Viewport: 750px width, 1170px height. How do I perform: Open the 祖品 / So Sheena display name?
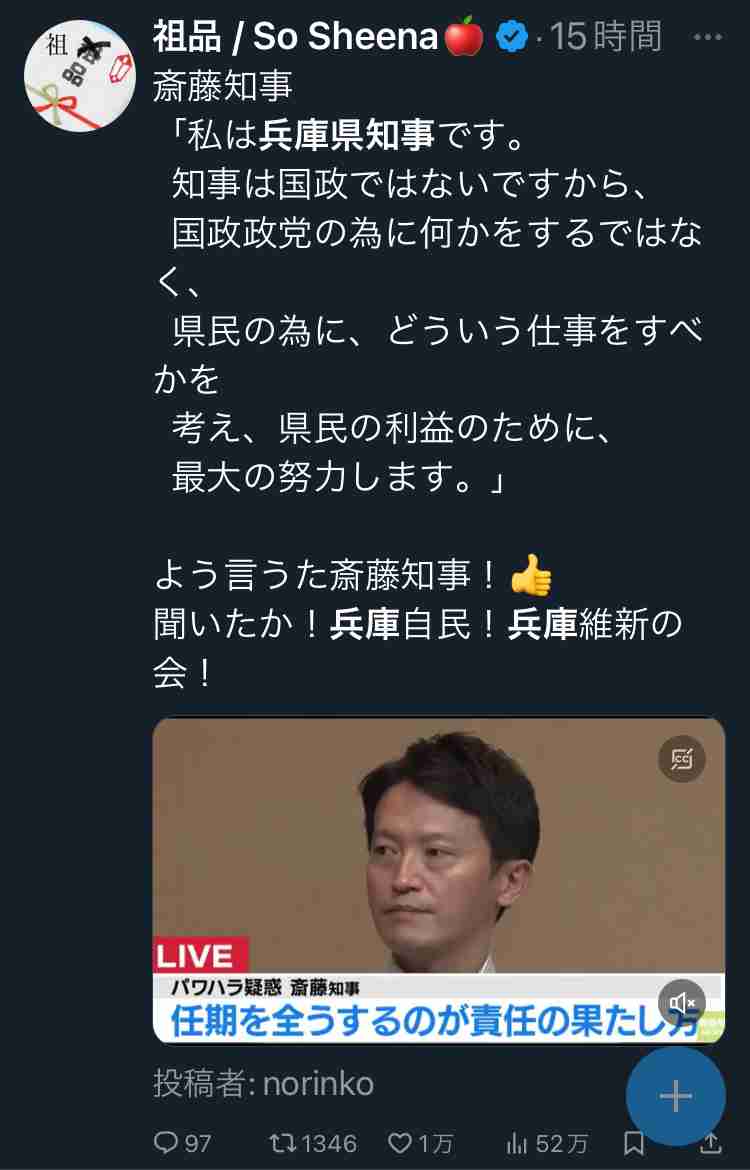click(x=296, y=37)
